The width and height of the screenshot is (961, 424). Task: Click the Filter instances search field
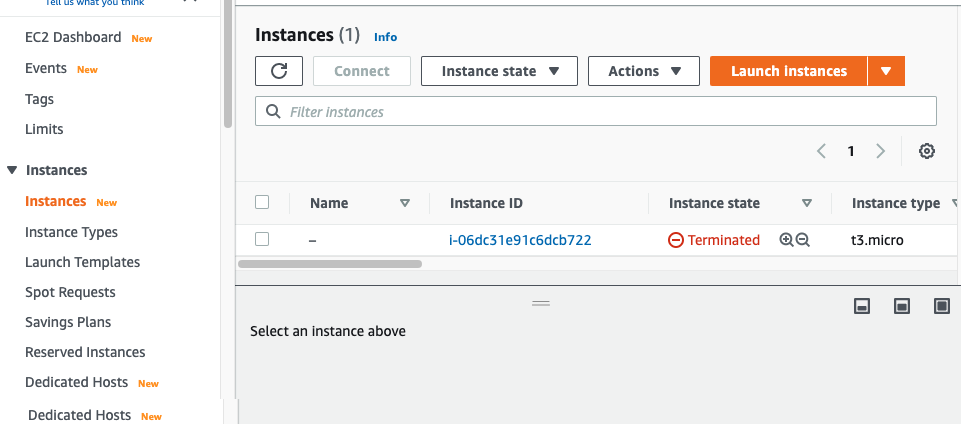(x=596, y=112)
